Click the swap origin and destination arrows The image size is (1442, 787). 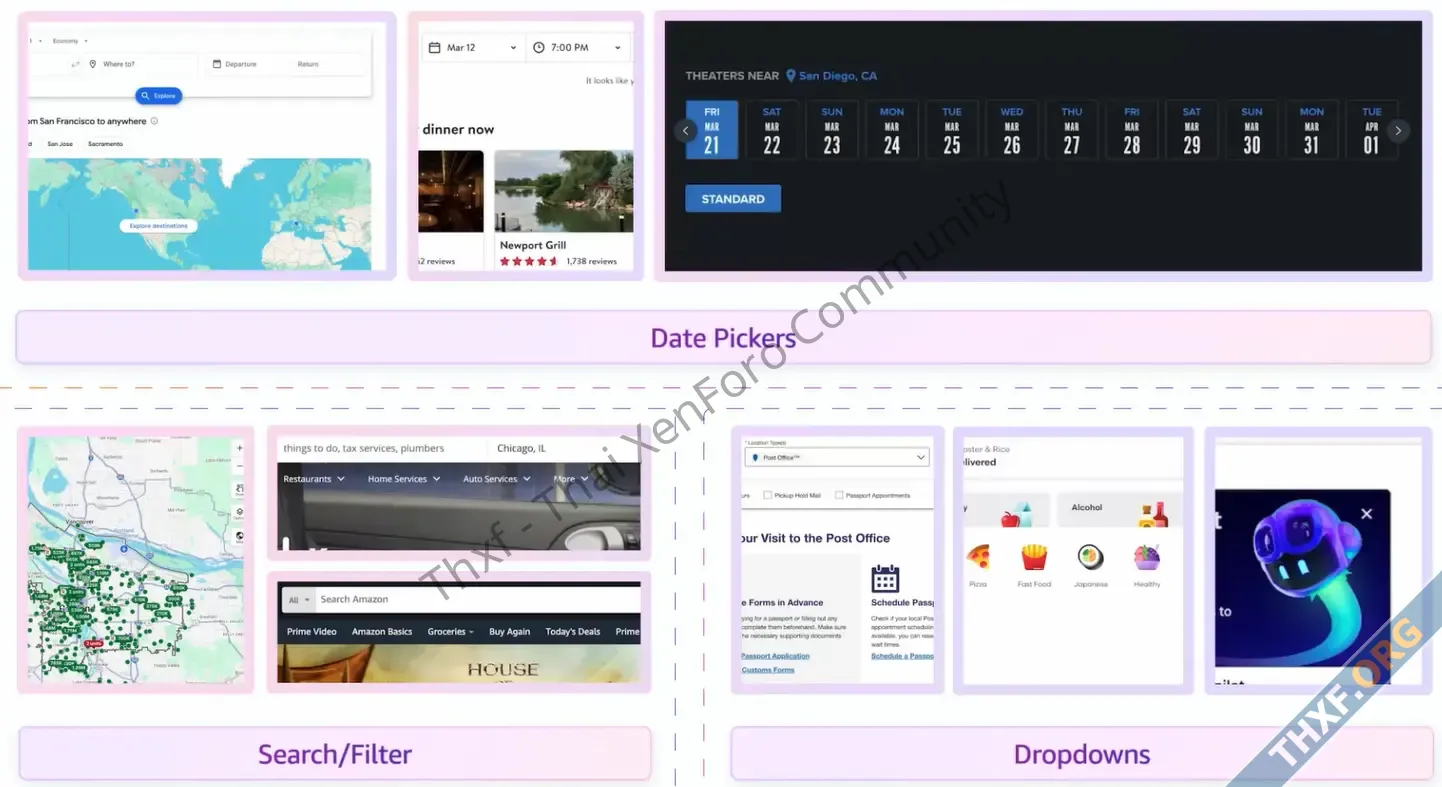(75, 64)
